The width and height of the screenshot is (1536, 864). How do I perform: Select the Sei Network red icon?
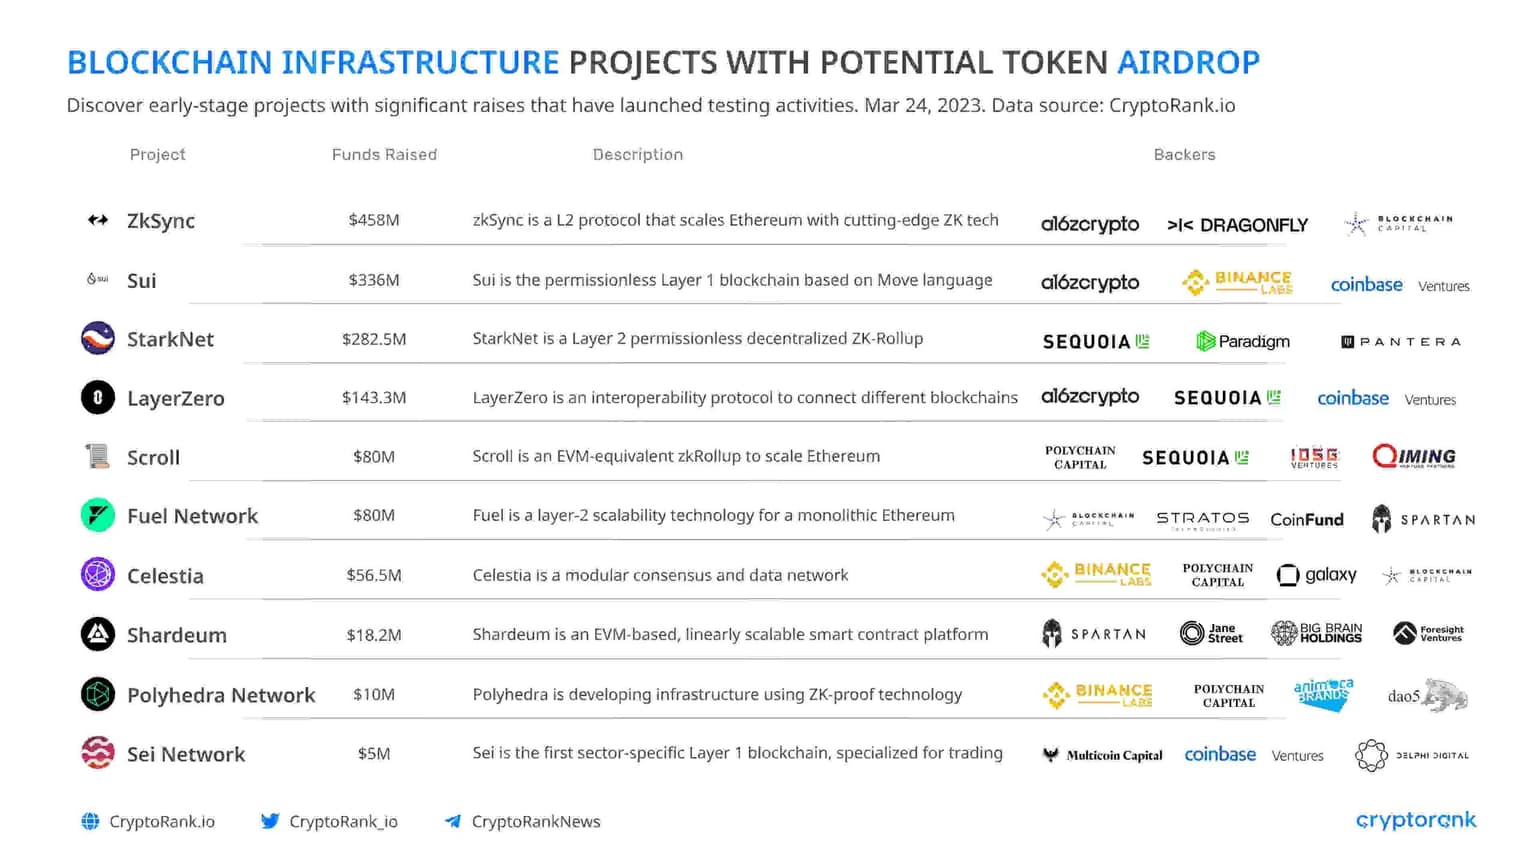[x=98, y=753]
